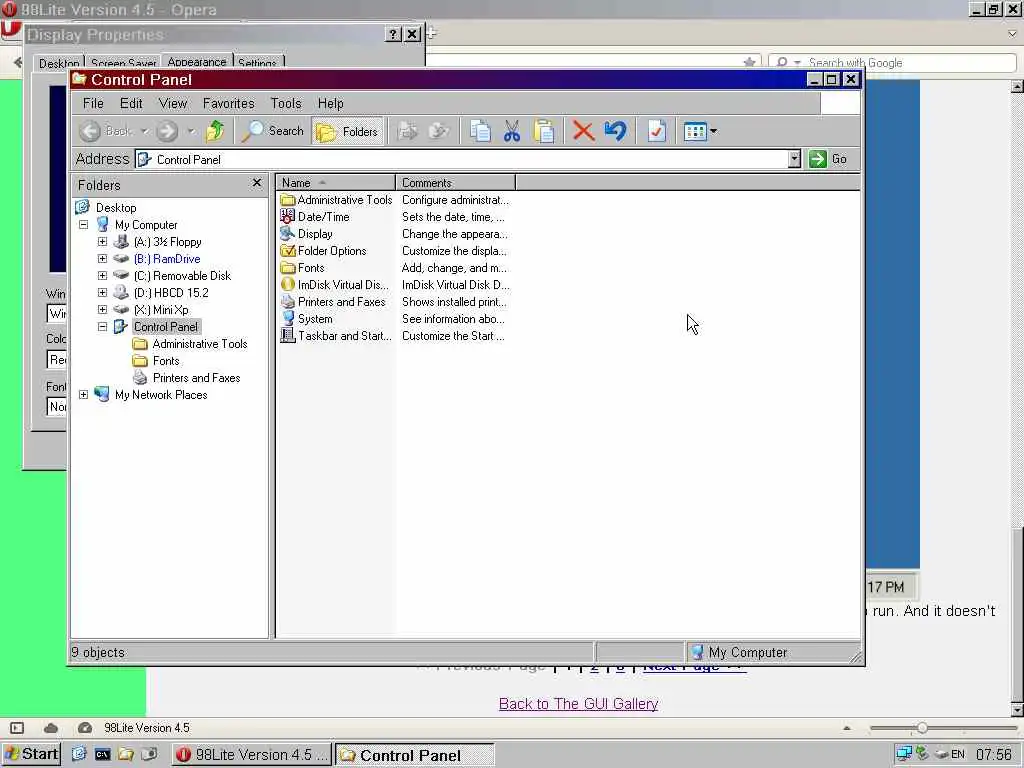1024x768 pixels.
Task: Click the Start button
Action: pos(31,754)
